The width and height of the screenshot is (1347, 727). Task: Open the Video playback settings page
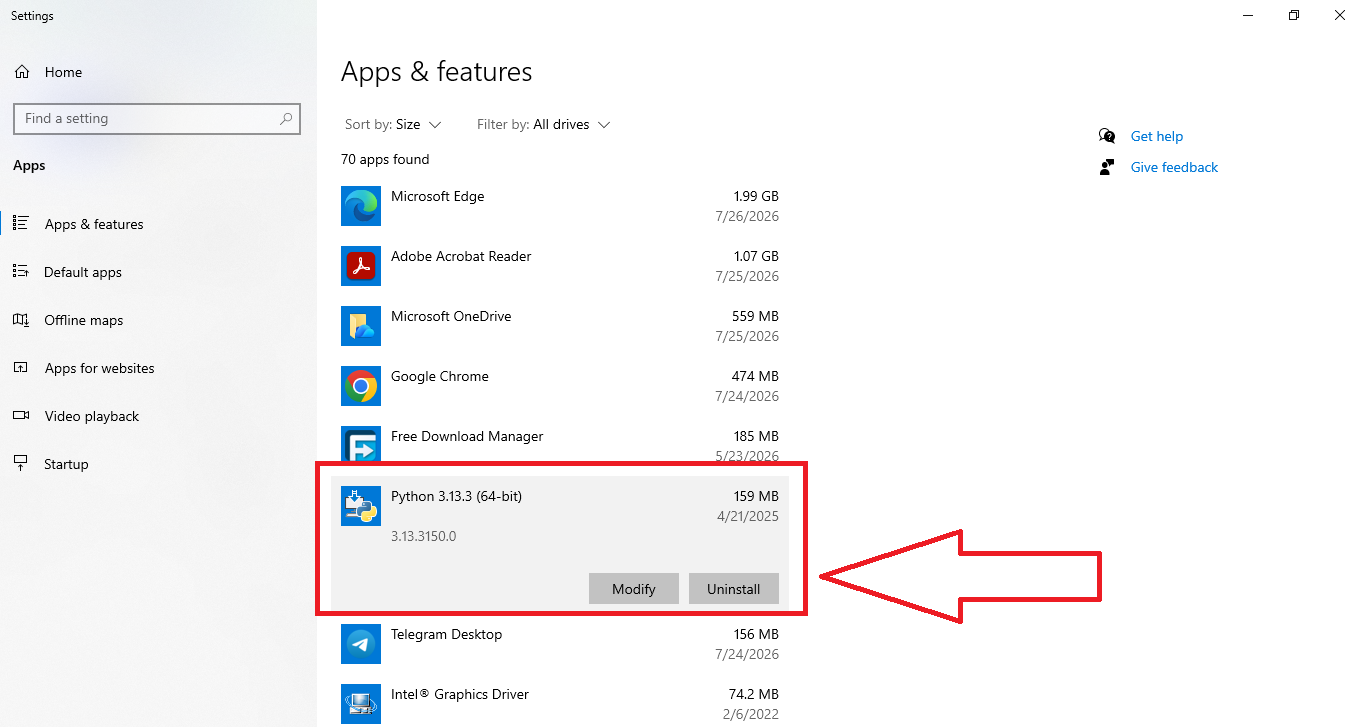coord(92,416)
